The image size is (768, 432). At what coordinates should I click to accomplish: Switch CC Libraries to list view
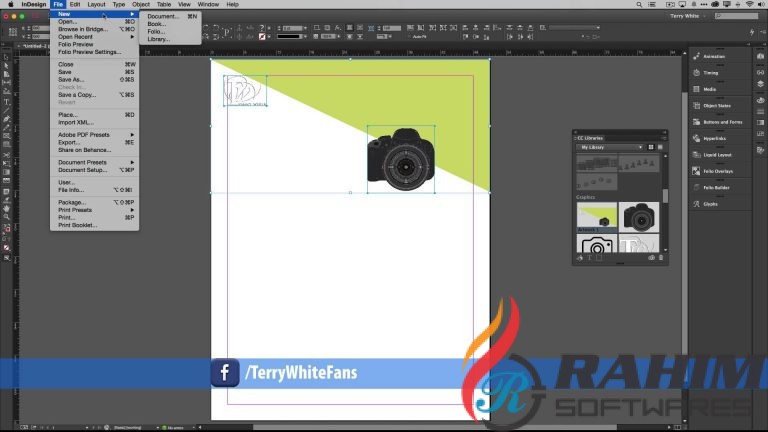660,147
